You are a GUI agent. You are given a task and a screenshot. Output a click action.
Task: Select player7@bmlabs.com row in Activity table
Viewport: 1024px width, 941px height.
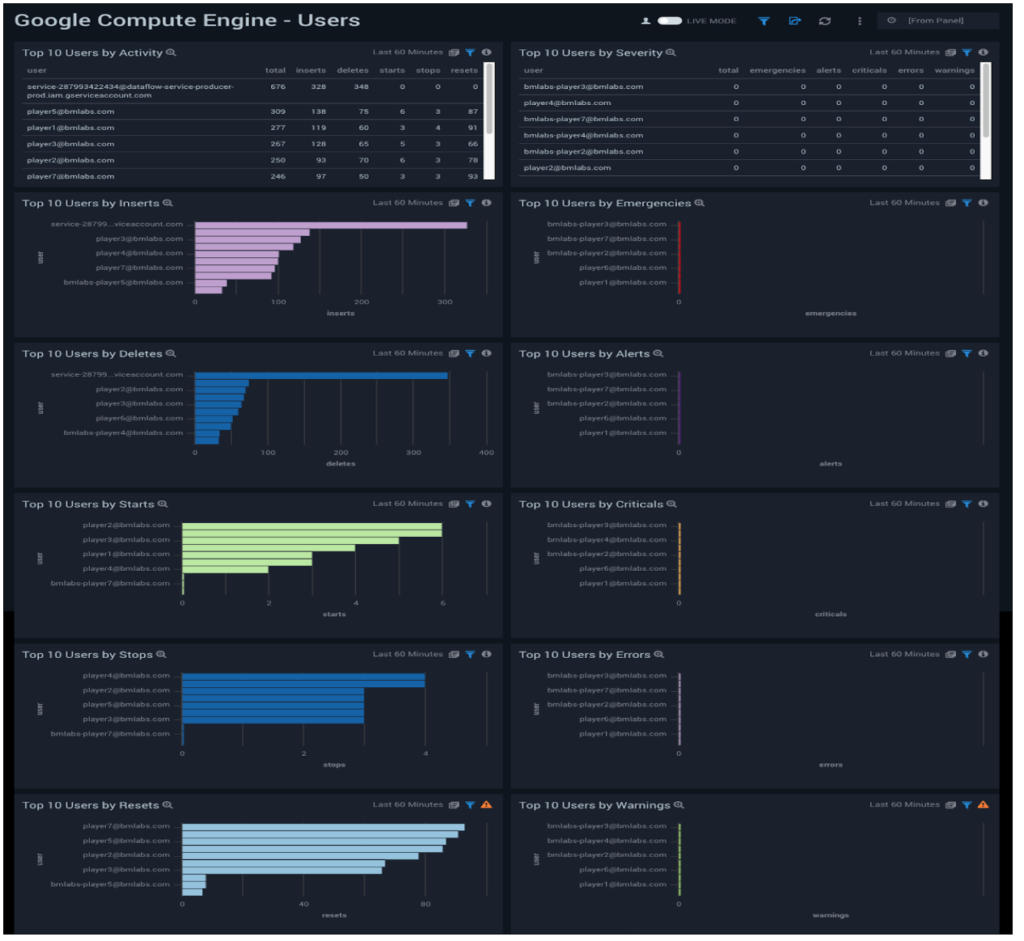click(255, 178)
